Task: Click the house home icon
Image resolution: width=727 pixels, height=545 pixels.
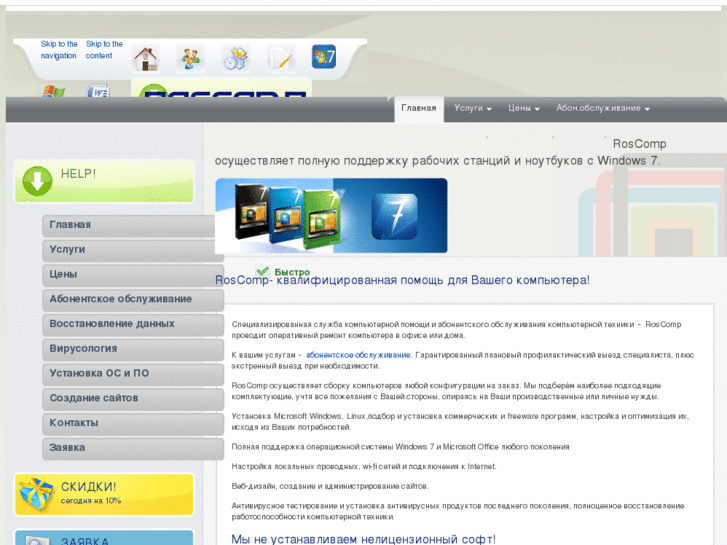Action: (146, 59)
